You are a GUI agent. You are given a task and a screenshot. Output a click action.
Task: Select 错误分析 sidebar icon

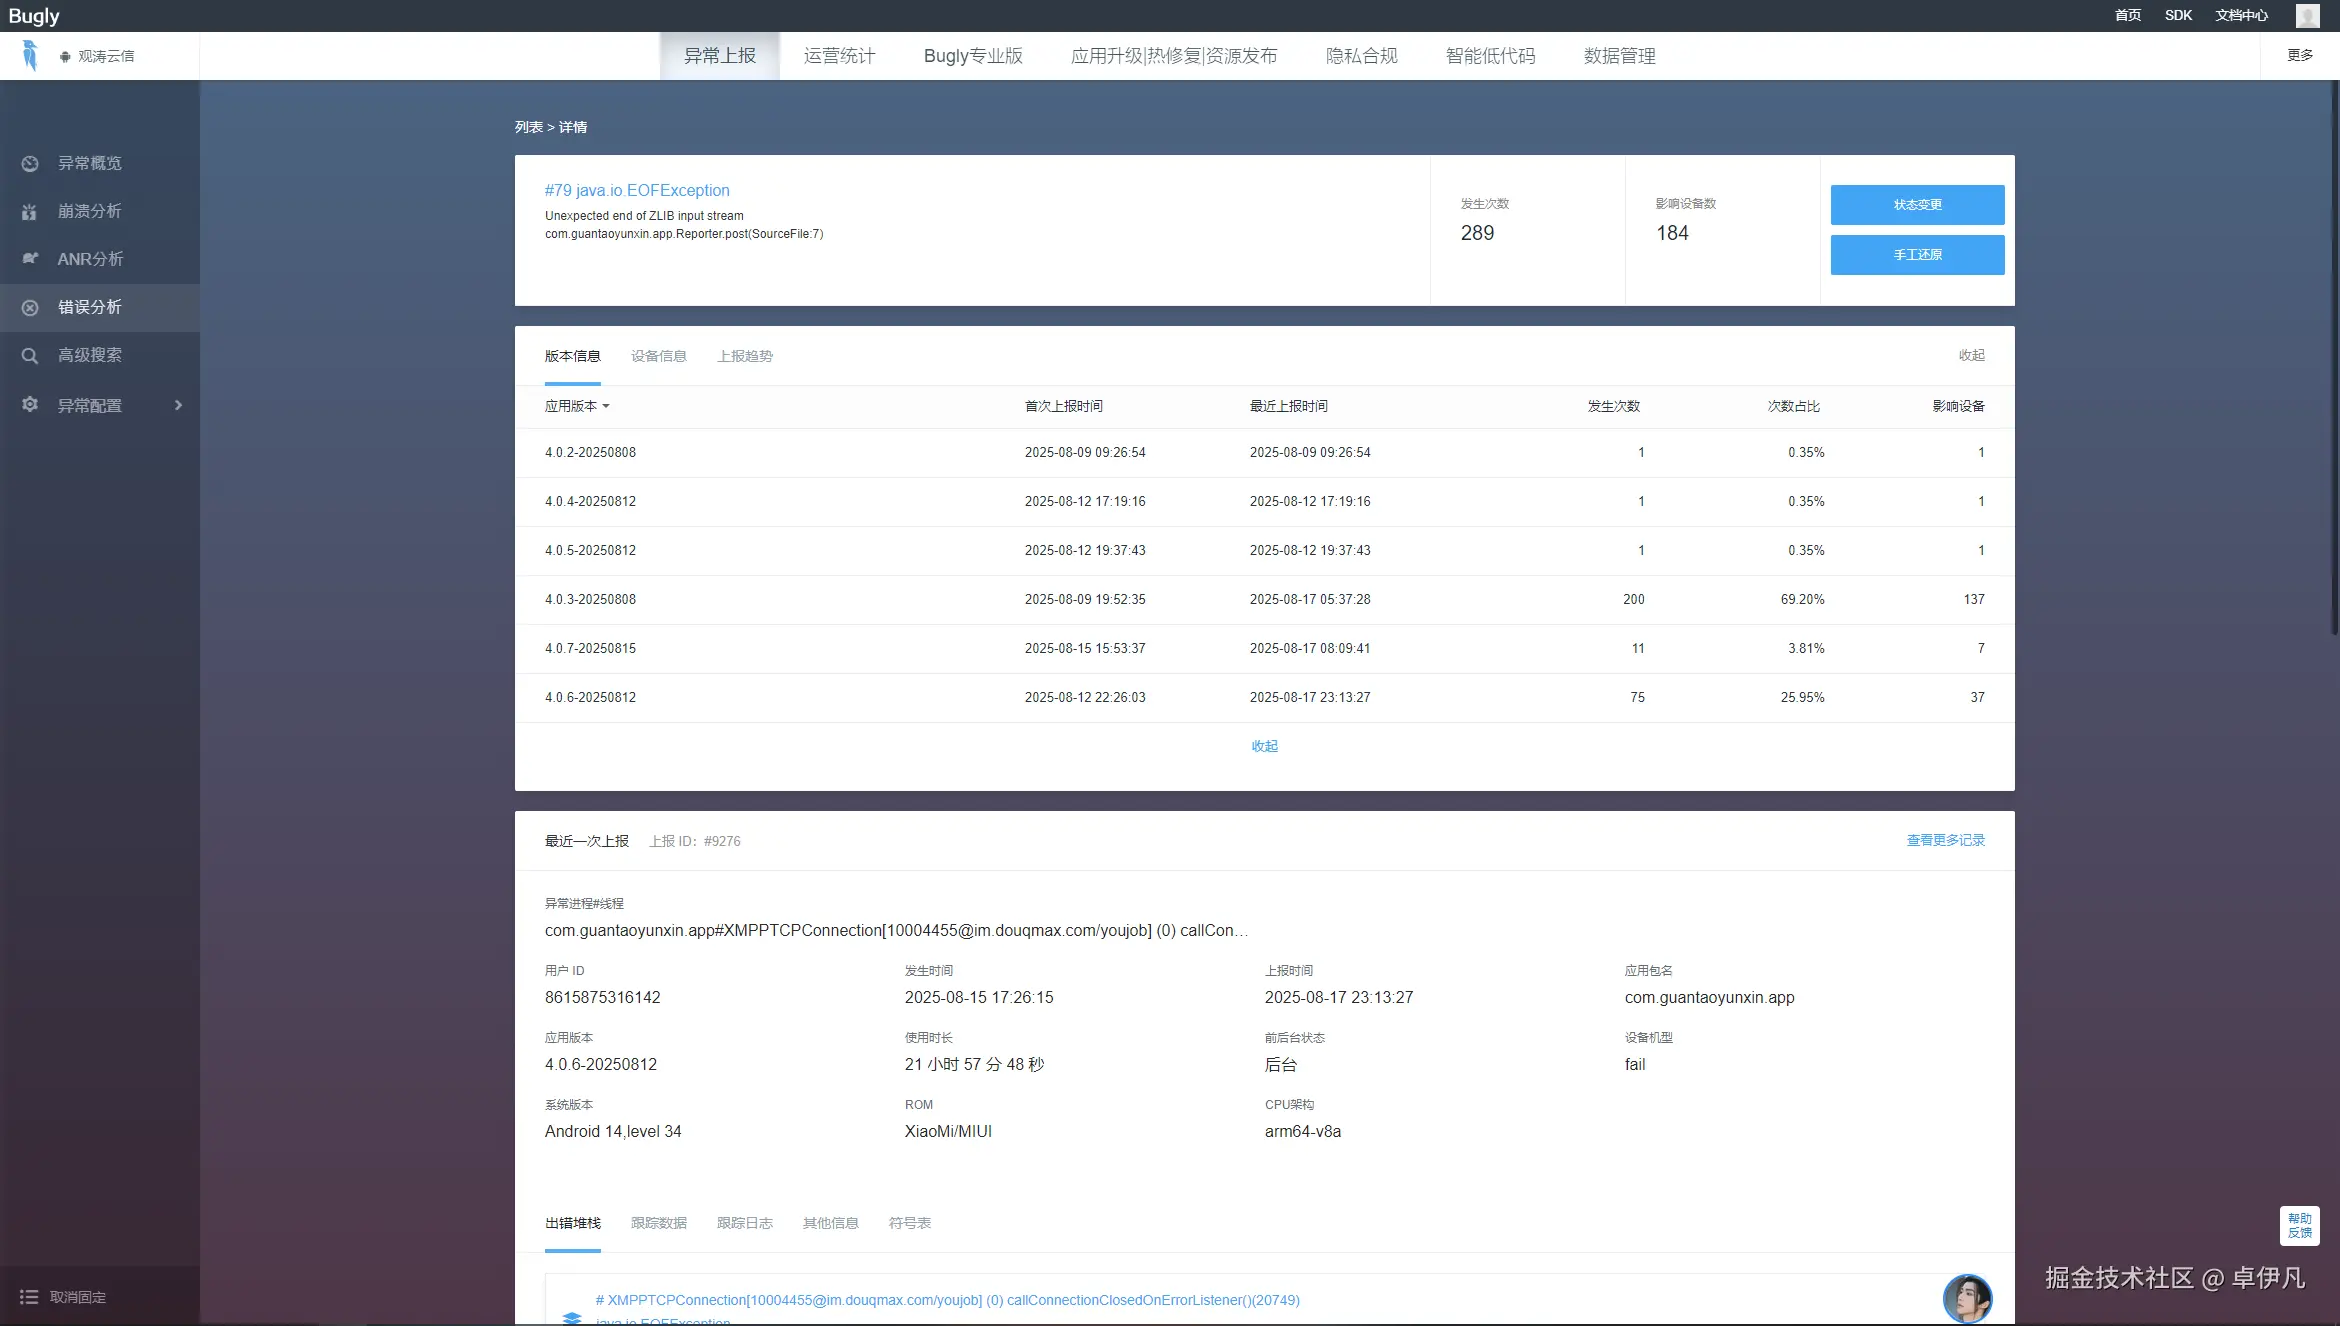30,308
